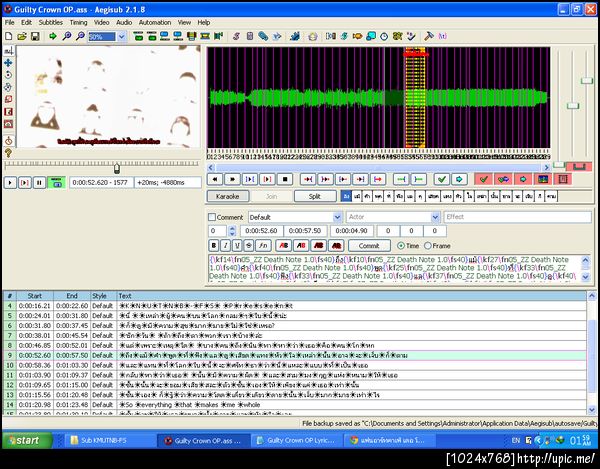The height and width of the screenshot is (469, 600).
Task: Toggle link between zoom and volume sliders
Action: click(x=579, y=166)
